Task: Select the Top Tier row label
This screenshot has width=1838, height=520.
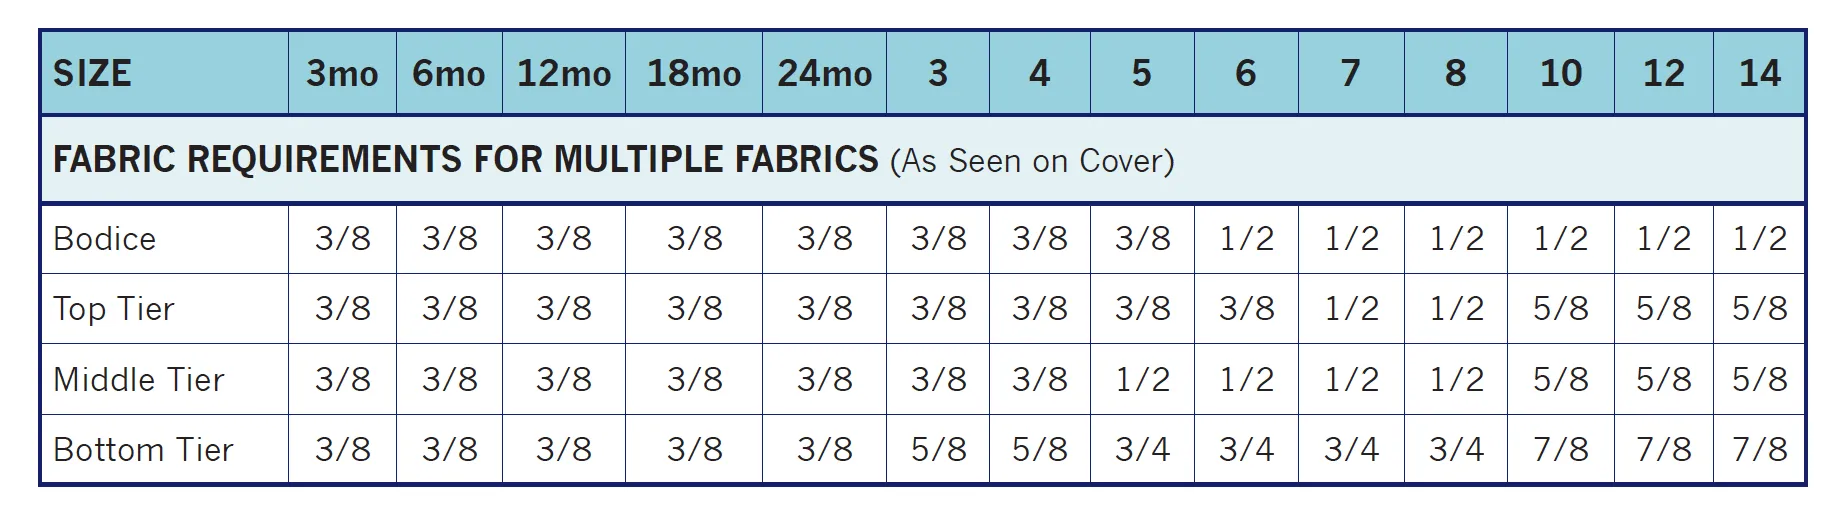Action: pos(113,309)
